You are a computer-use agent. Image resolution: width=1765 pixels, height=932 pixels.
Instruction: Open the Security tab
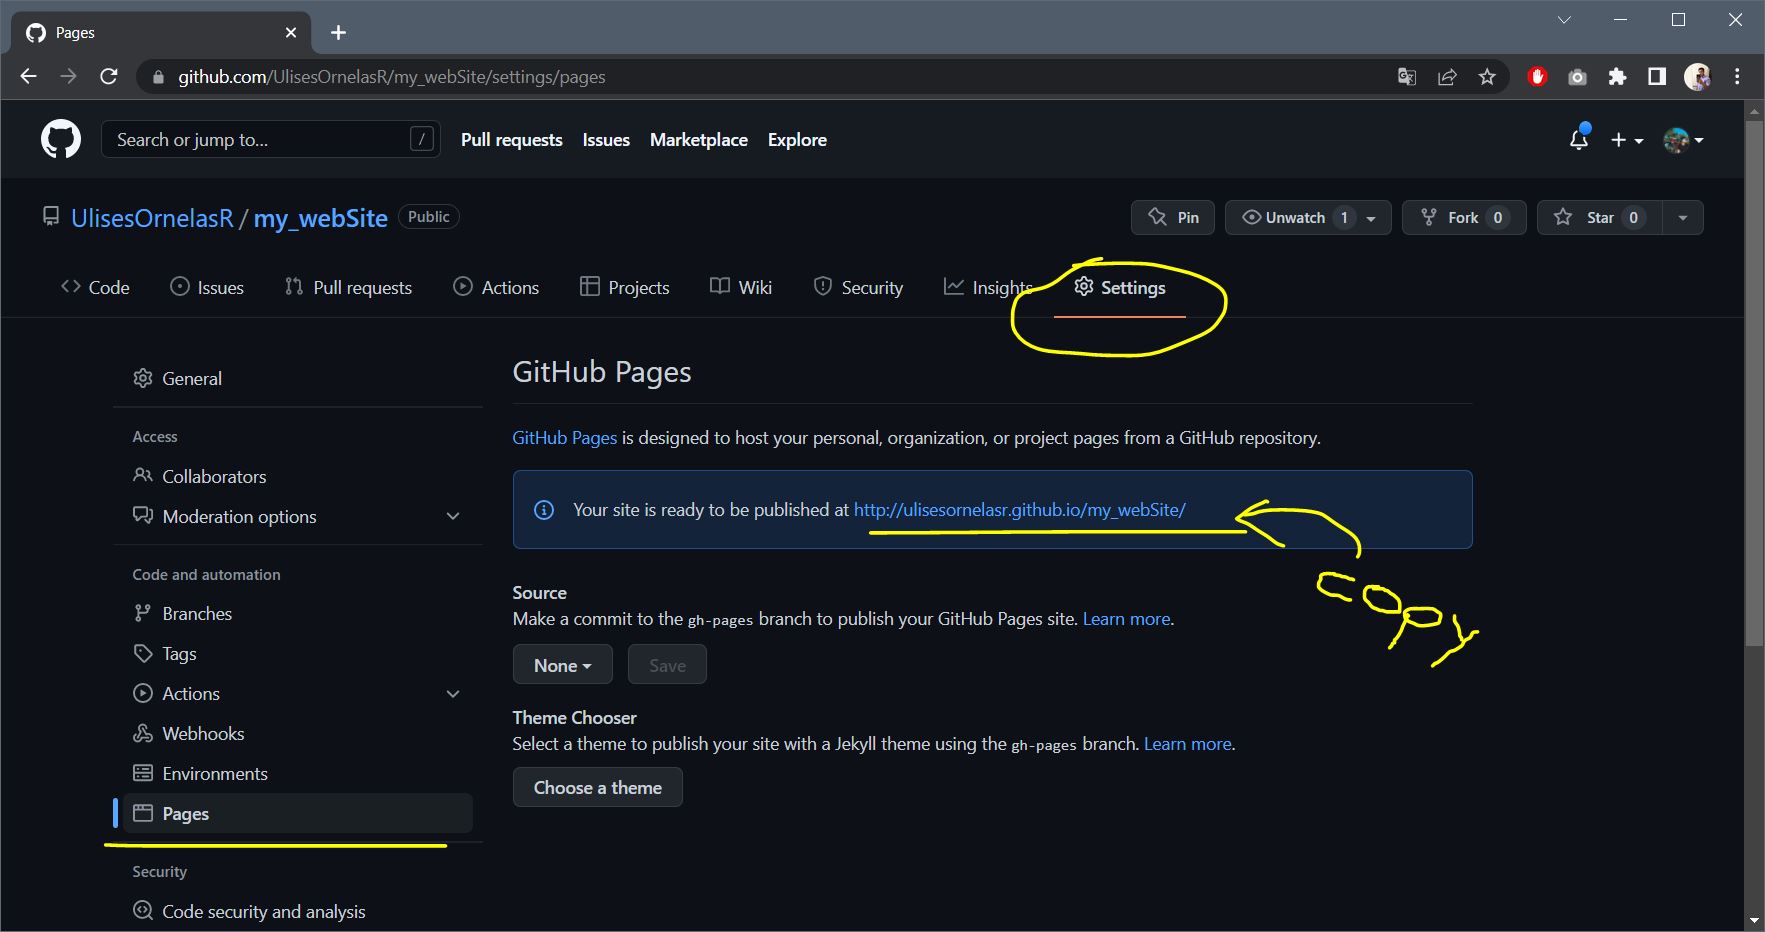click(x=858, y=287)
